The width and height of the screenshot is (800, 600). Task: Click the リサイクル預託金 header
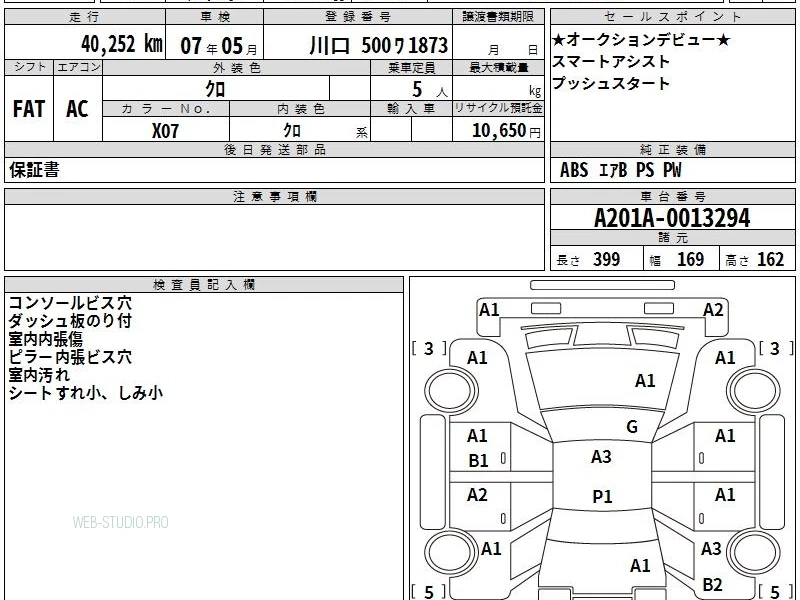tap(498, 108)
